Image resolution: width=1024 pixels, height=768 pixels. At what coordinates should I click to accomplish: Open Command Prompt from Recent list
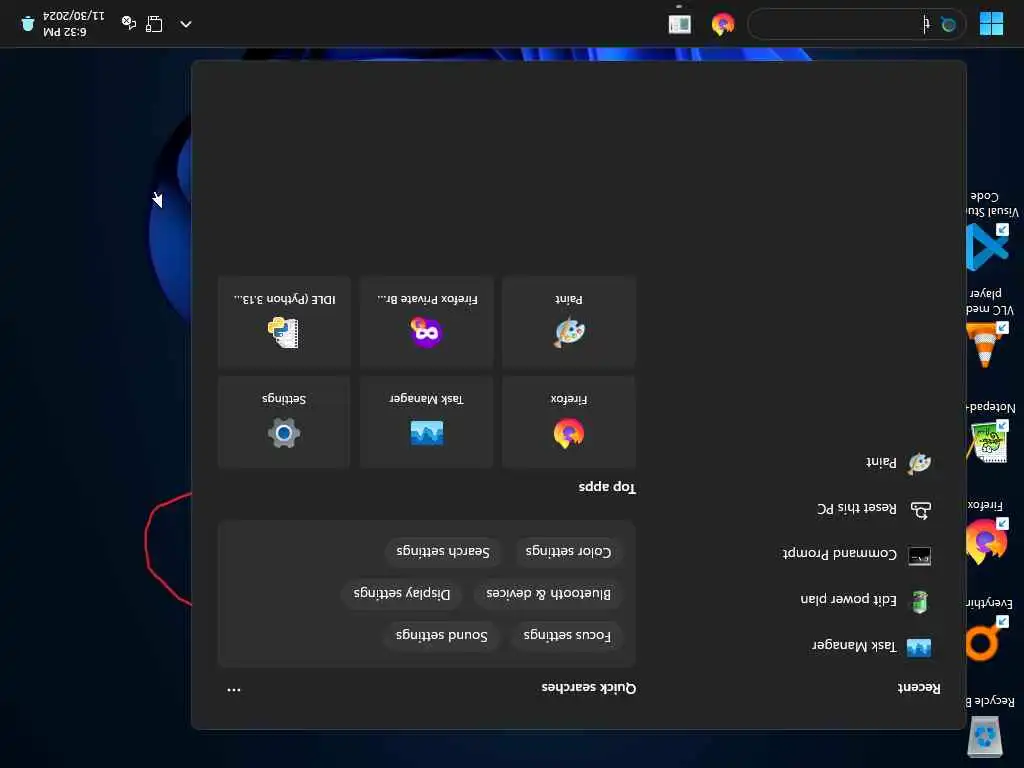[856, 554]
